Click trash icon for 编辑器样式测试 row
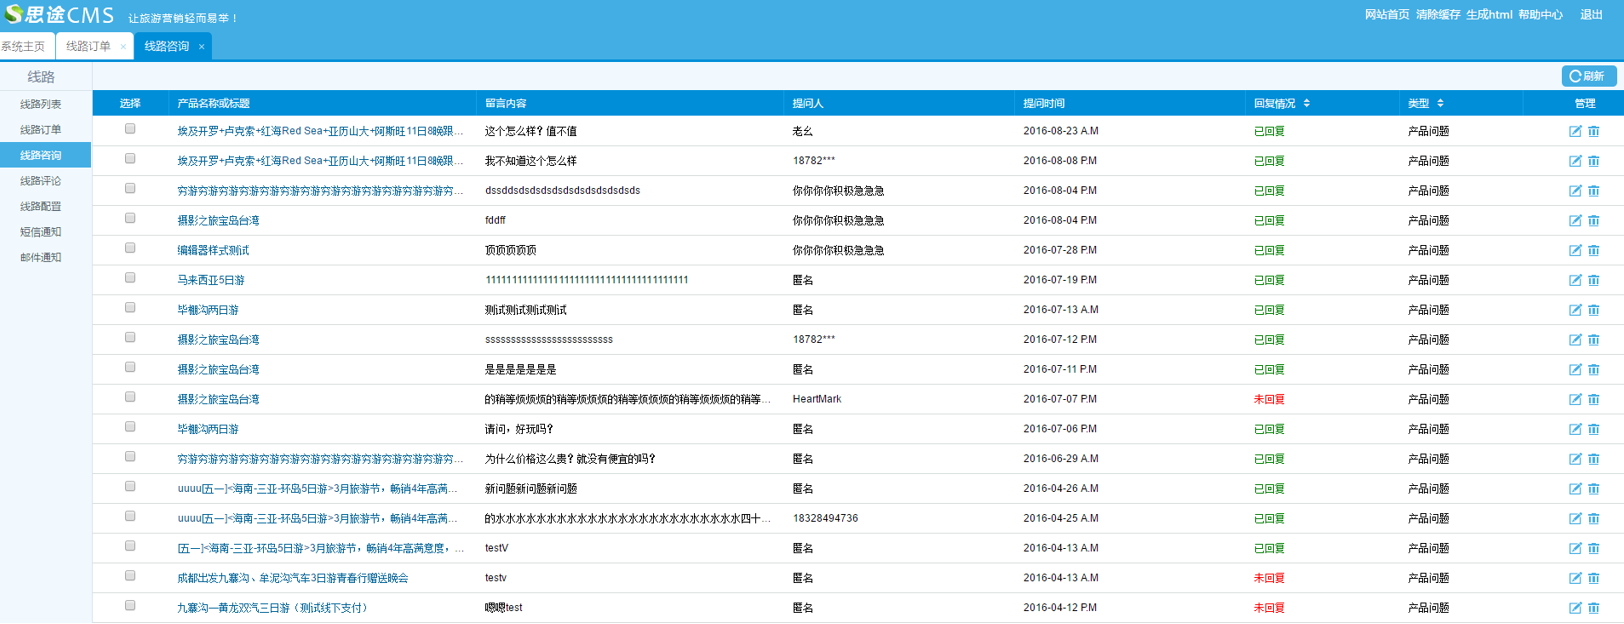 tap(1594, 250)
